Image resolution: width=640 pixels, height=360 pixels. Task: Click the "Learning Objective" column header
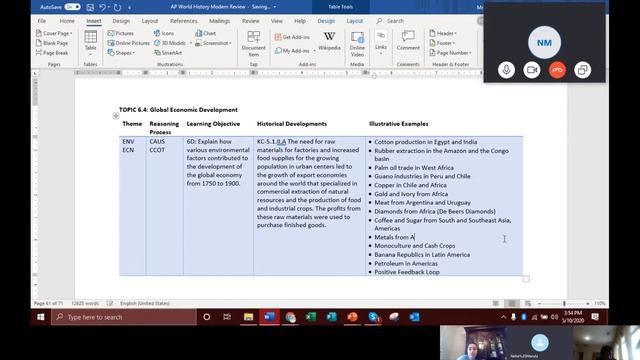click(x=213, y=124)
